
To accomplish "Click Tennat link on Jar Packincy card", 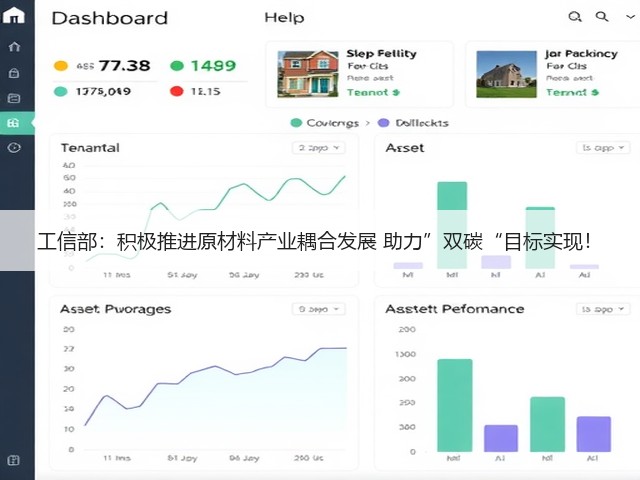I will pyautogui.click(x=572, y=92).
